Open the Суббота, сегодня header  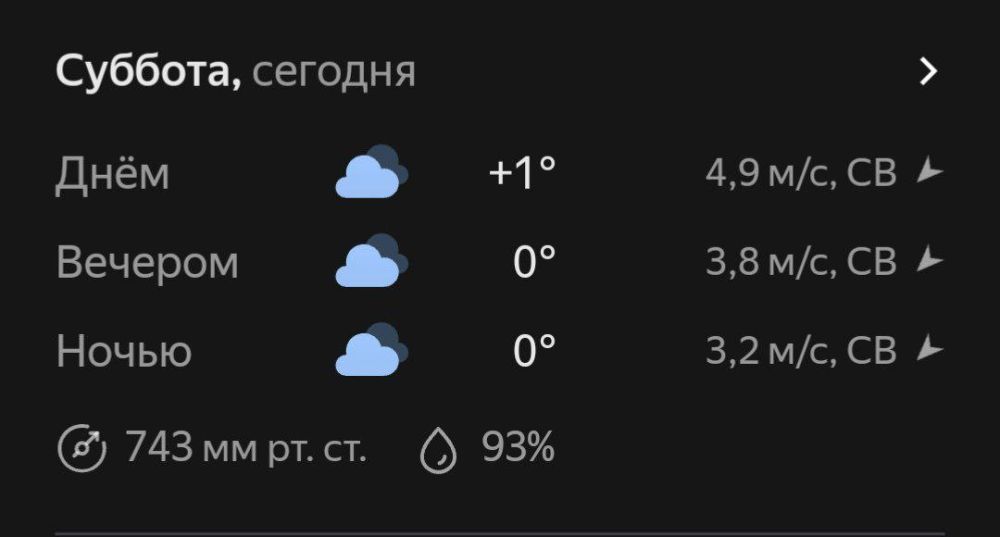click(x=235, y=72)
